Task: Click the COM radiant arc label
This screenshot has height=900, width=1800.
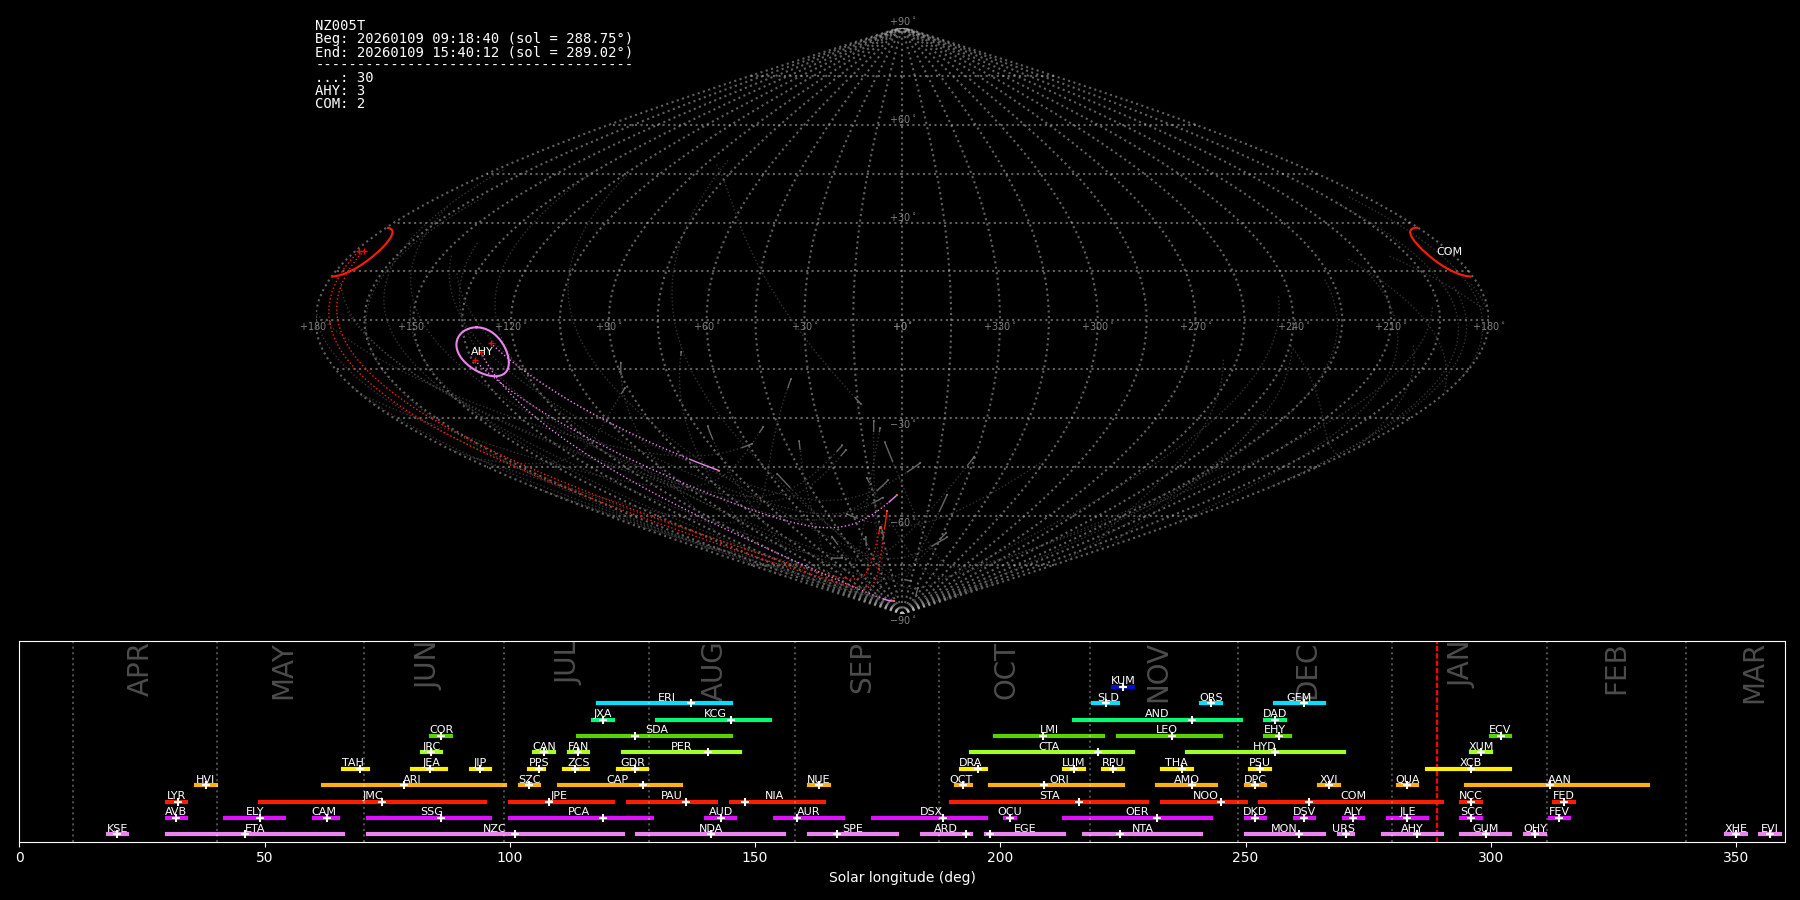Action: point(1448,252)
